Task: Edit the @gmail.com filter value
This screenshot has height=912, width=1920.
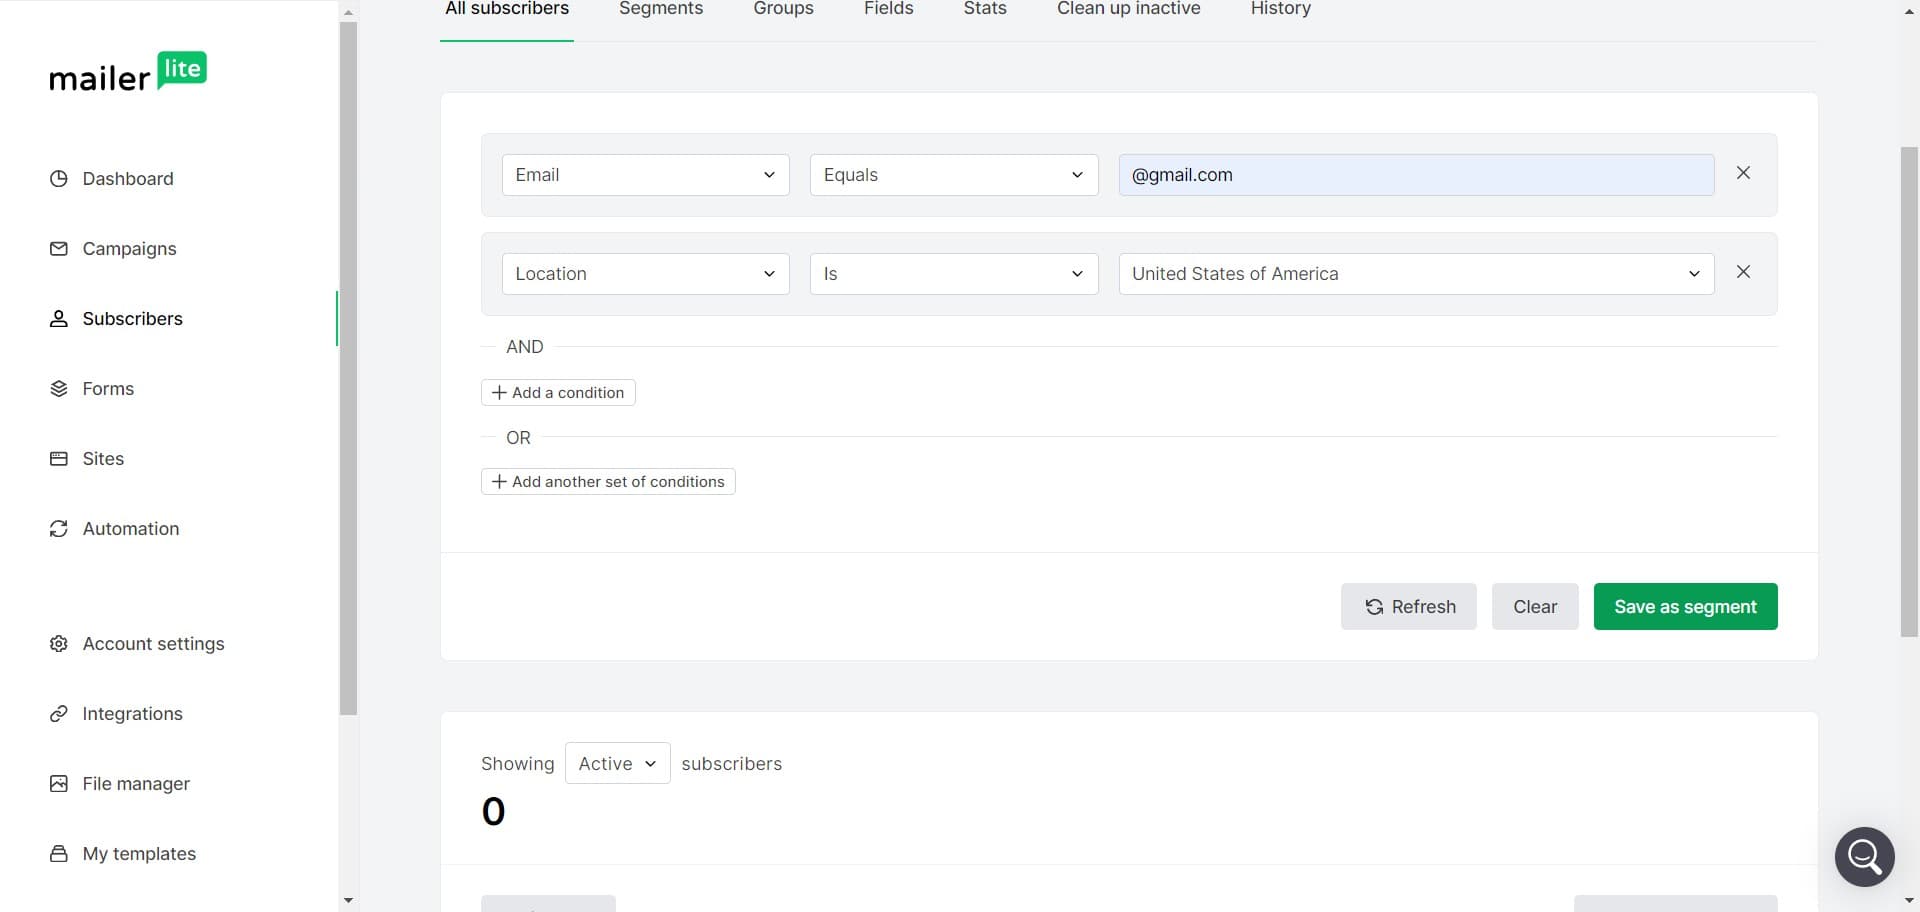Action: tap(1416, 174)
